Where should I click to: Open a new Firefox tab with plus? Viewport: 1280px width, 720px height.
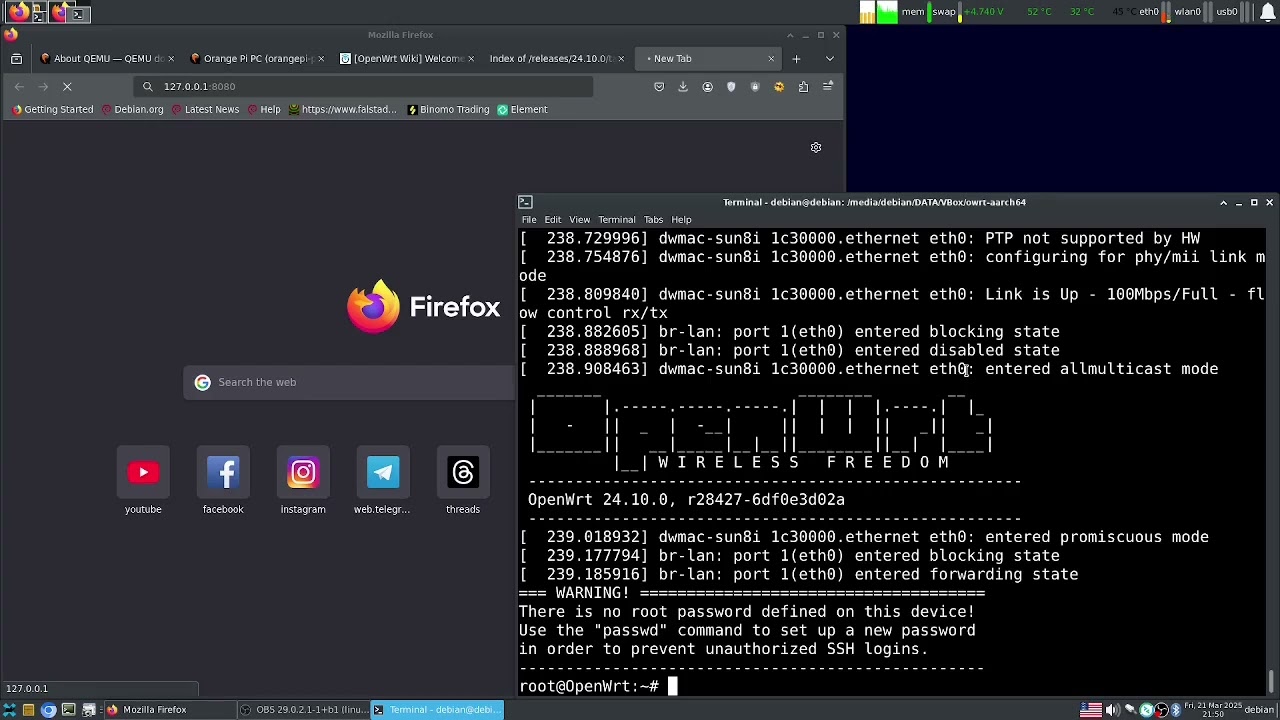[796, 59]
